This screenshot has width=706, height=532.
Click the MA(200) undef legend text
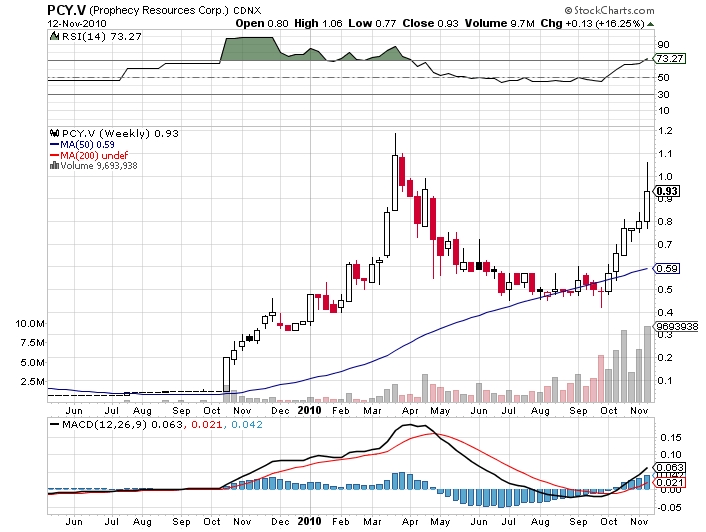pos(95,155)
